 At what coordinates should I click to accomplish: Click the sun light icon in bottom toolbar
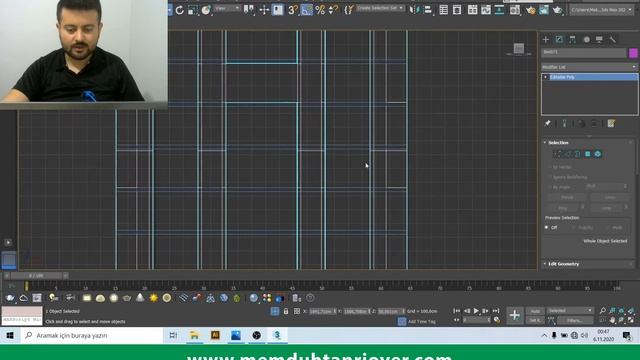153,298
